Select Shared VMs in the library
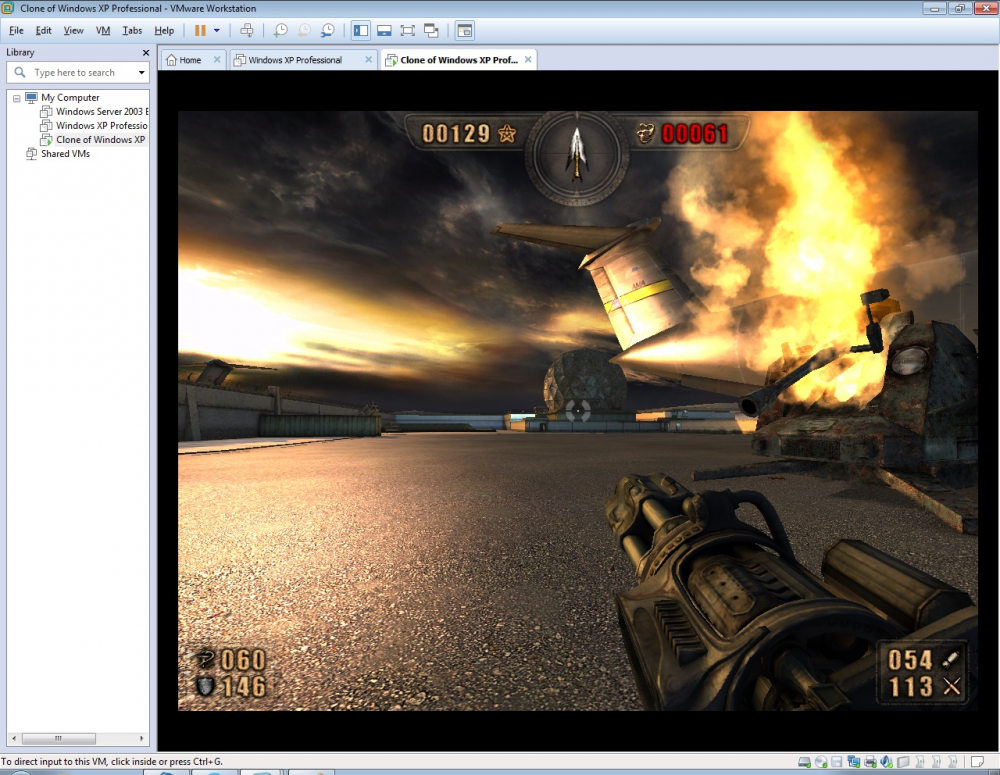1000x775 pixels. (x=65, y=154)
